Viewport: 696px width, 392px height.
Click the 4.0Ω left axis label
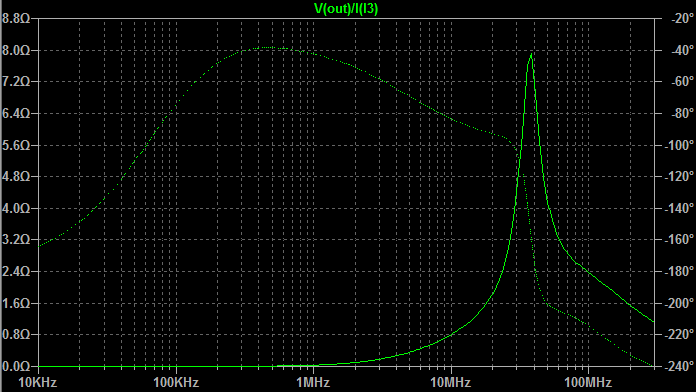pyautogui.click(x=16, y=208)
